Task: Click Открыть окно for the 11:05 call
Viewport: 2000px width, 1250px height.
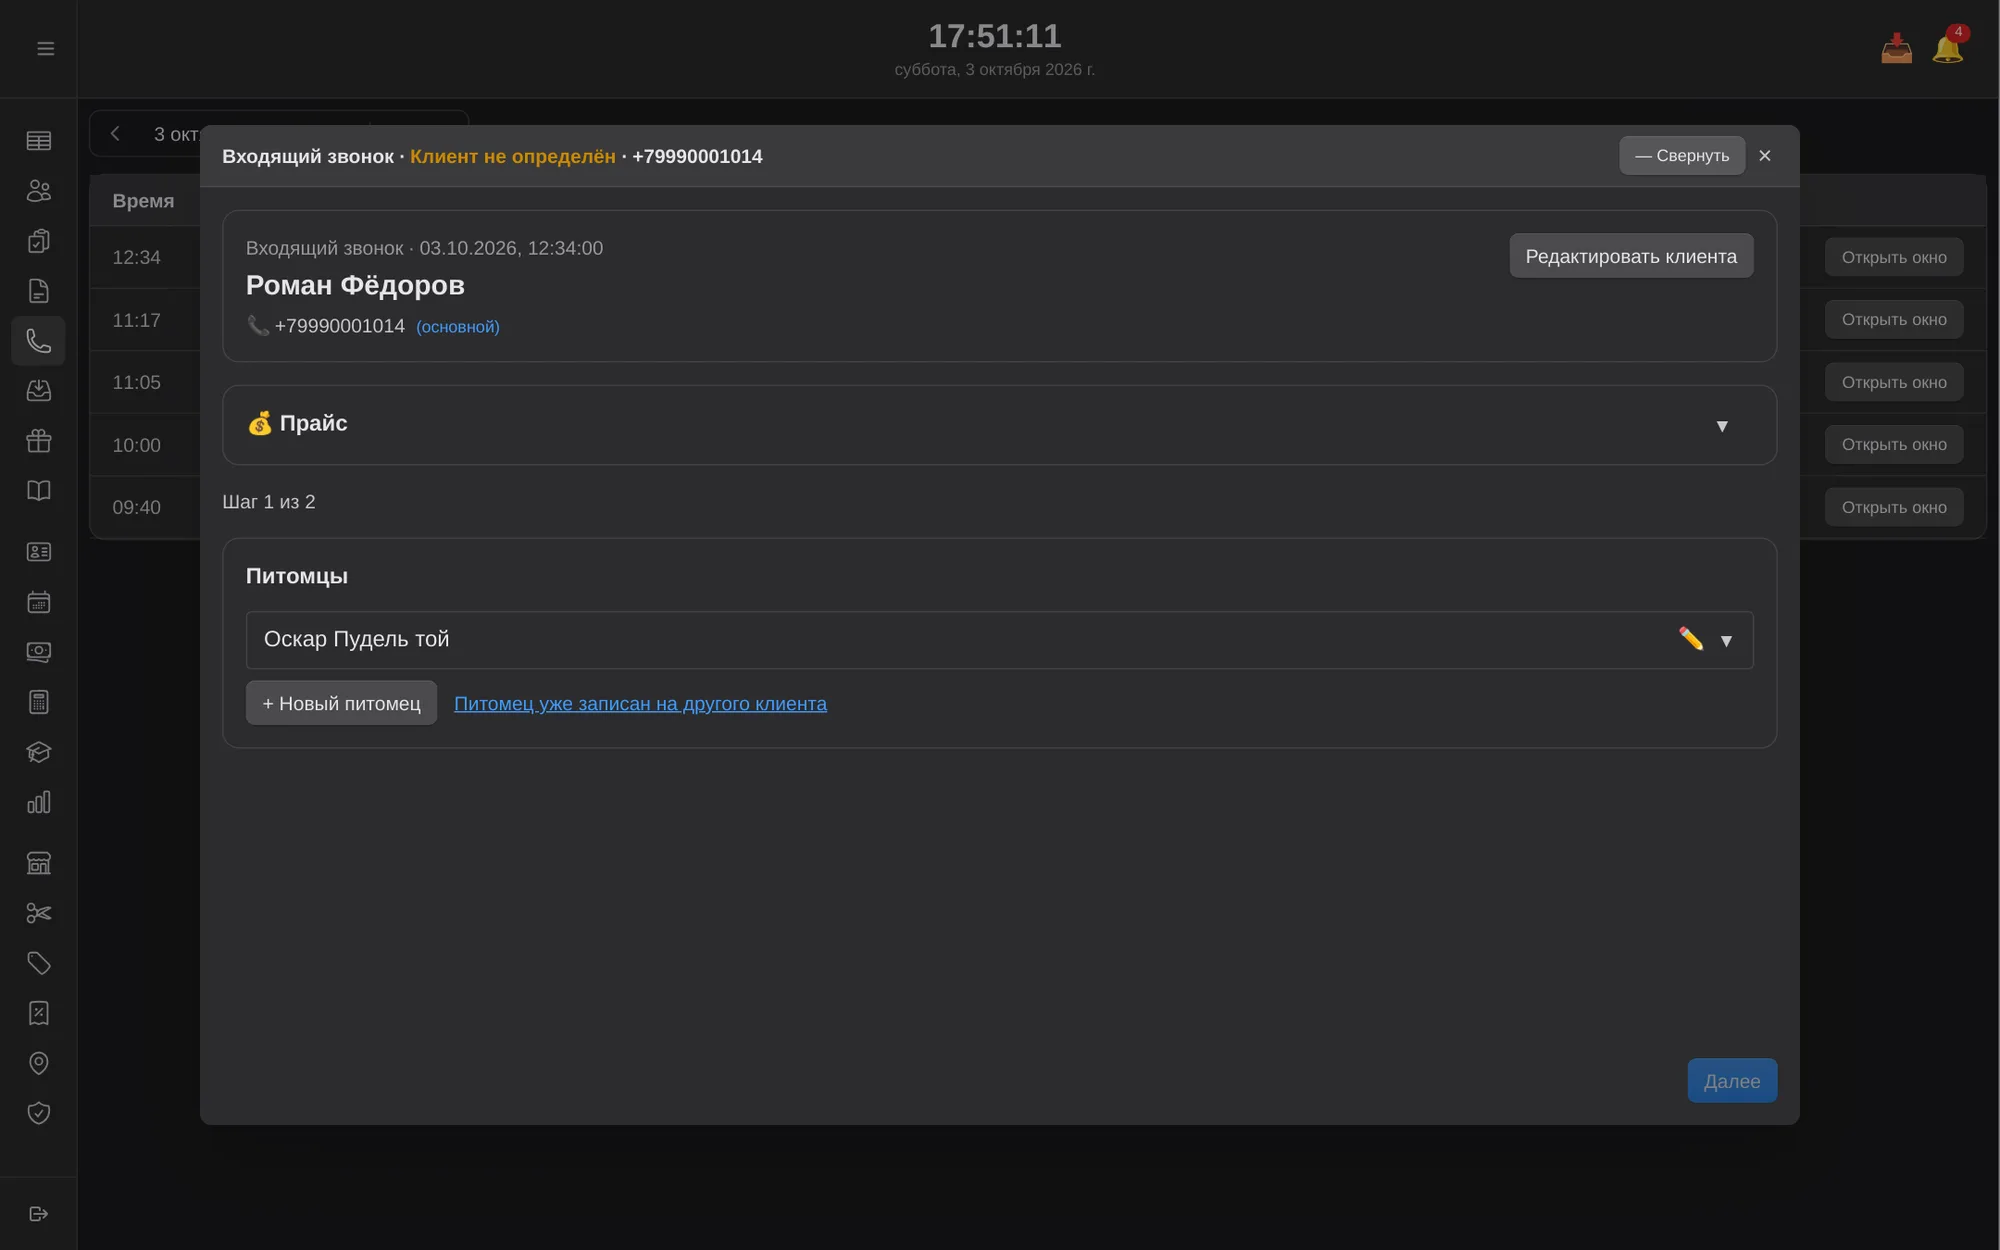Action: click(x=1894, y=382)
